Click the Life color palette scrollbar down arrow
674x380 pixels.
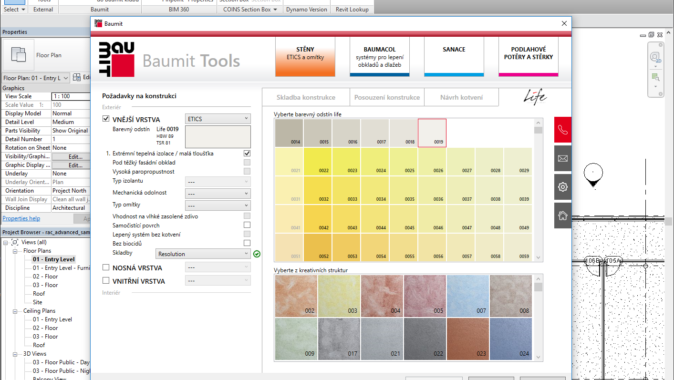pyautogui.click(x=538, y=257)
